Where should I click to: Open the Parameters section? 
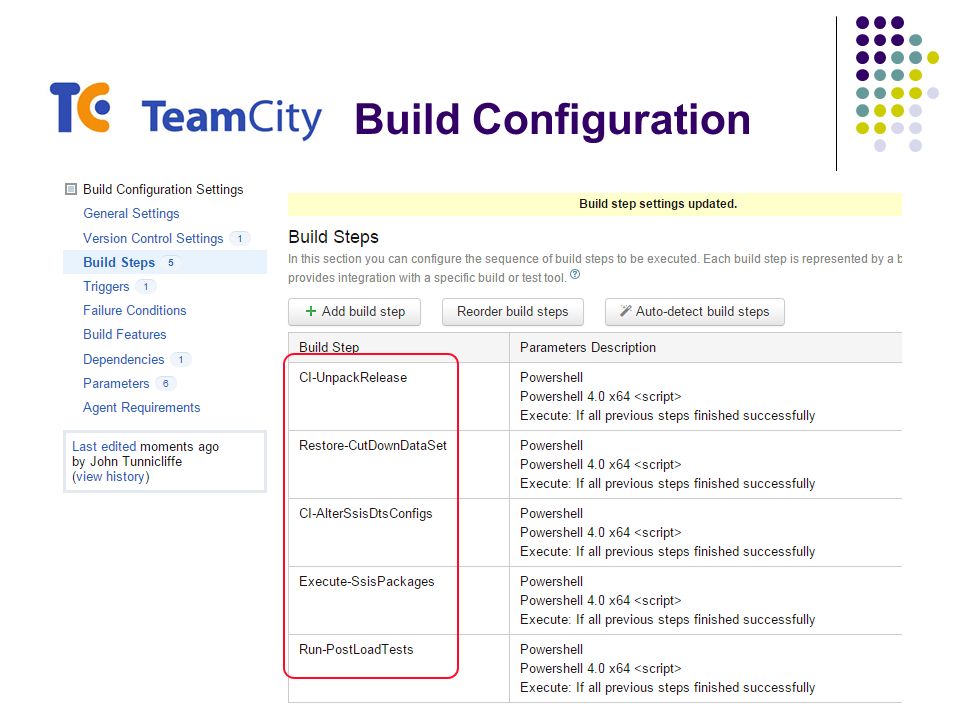pyautogui.click(x=116, y=383)
